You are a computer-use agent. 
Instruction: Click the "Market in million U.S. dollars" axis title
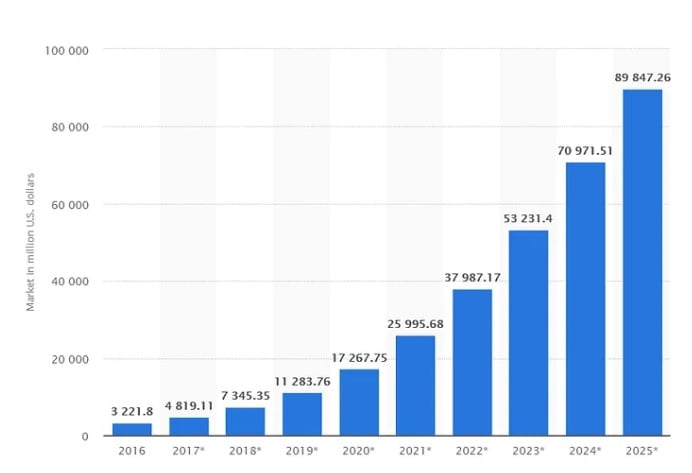tap(31, 242)
